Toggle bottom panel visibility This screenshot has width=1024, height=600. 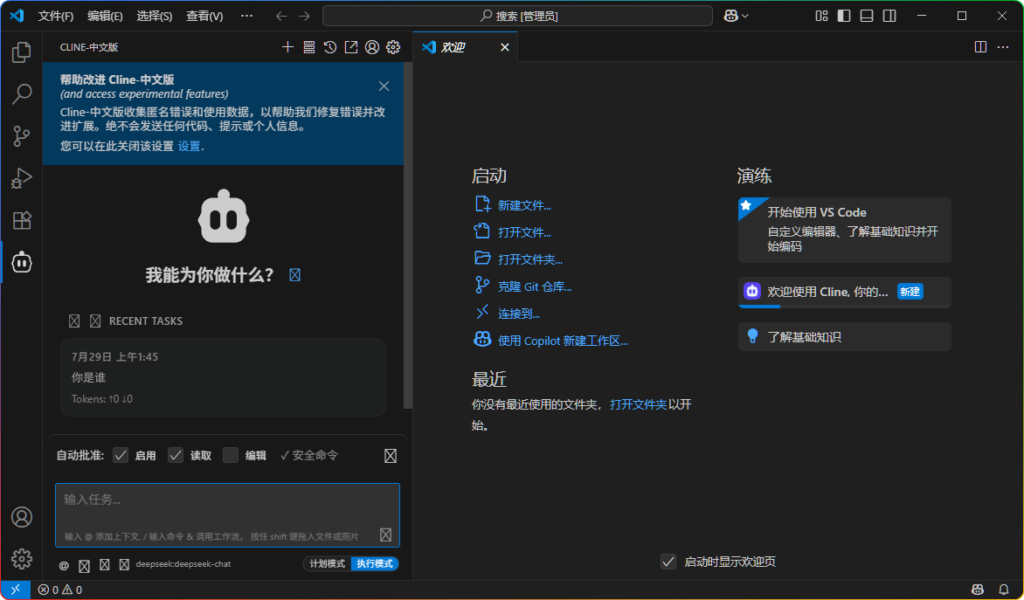867,16
